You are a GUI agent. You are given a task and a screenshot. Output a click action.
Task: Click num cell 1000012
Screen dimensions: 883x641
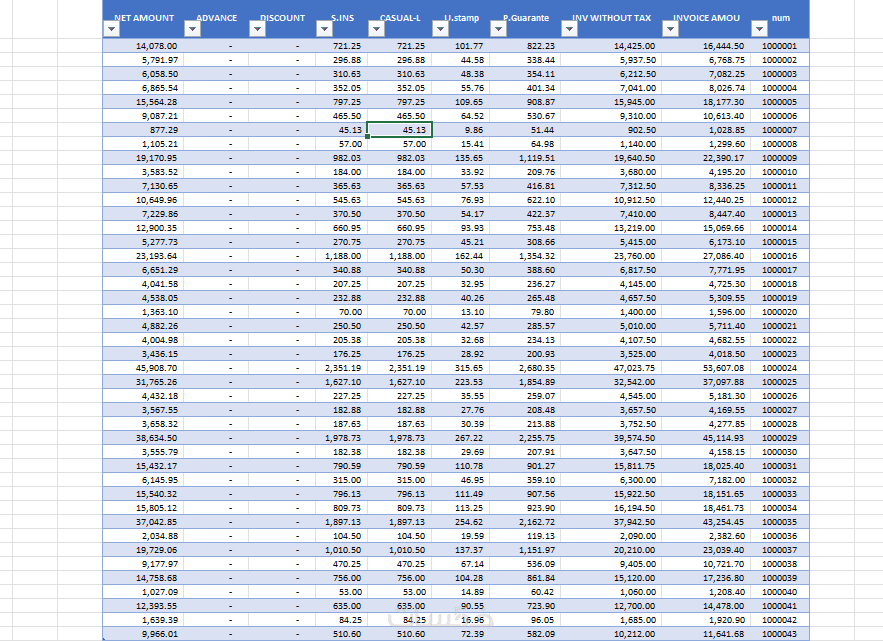(x=779, y=200)
